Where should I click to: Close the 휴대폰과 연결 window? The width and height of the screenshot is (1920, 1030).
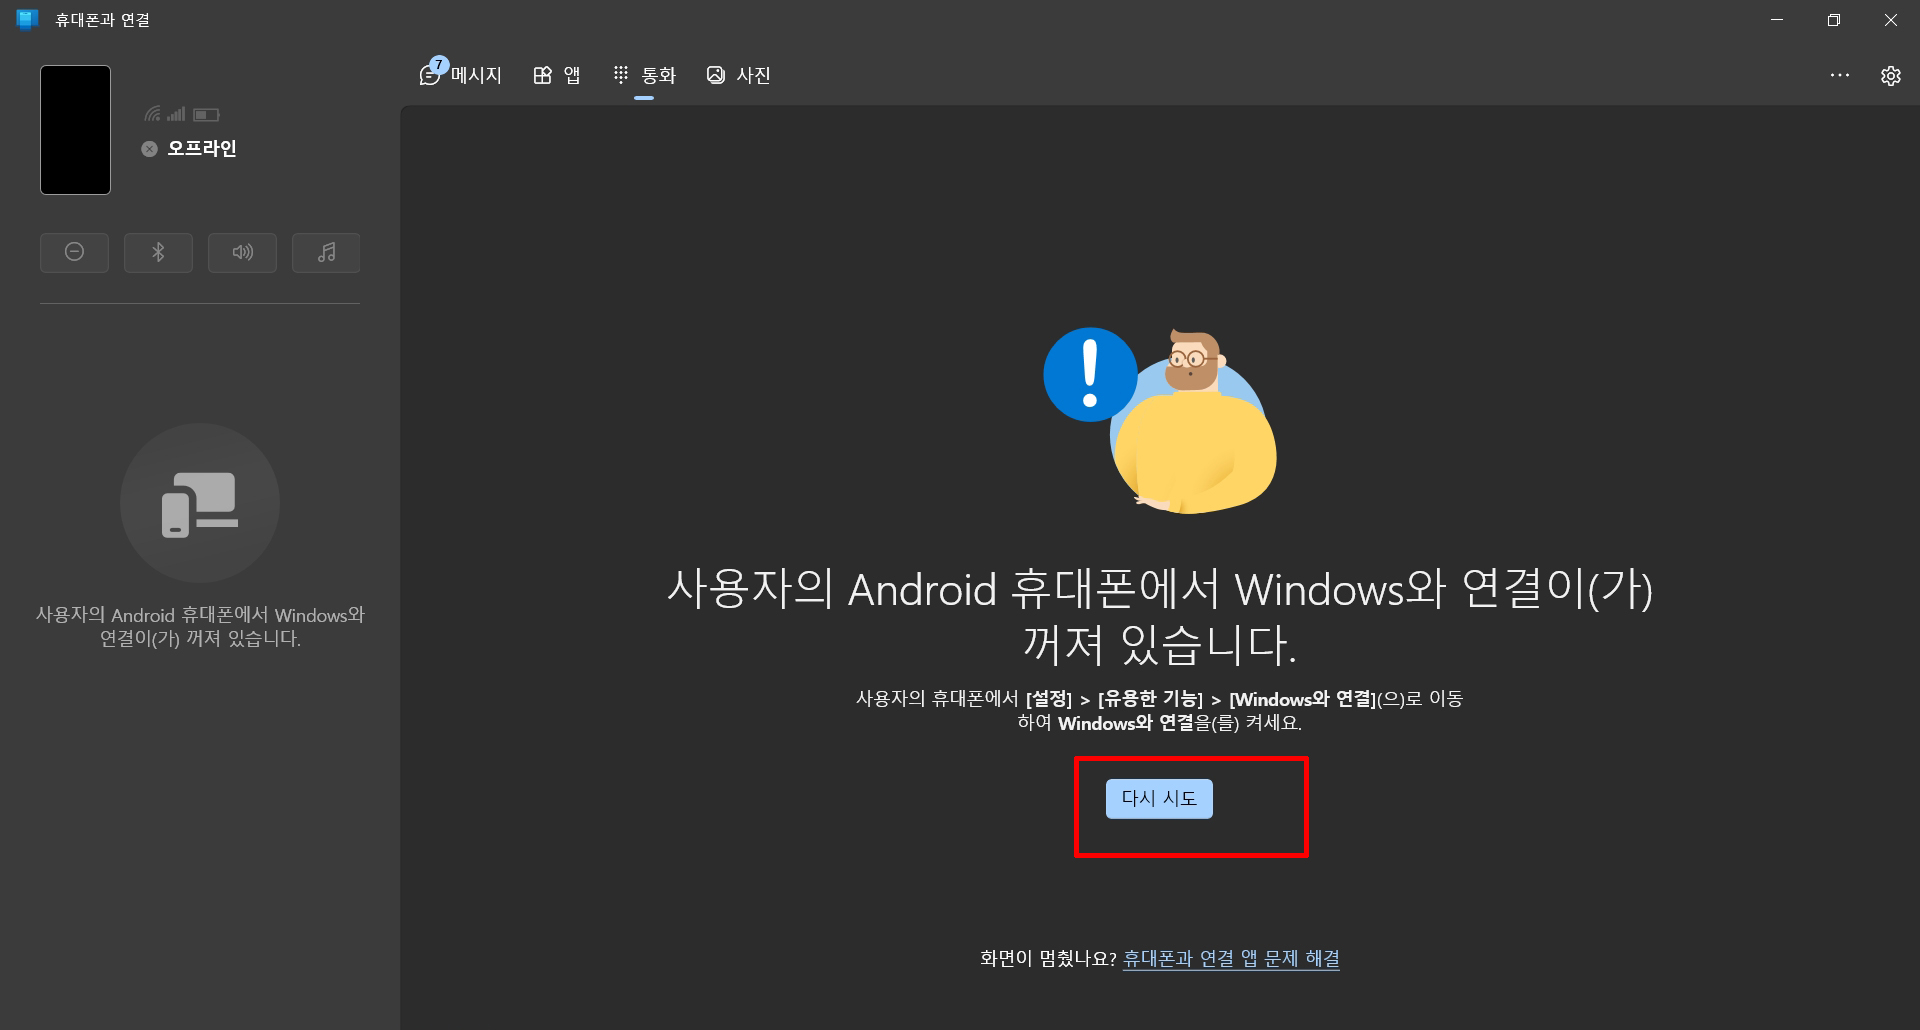pyautogui.click(x=1891, y=20)
